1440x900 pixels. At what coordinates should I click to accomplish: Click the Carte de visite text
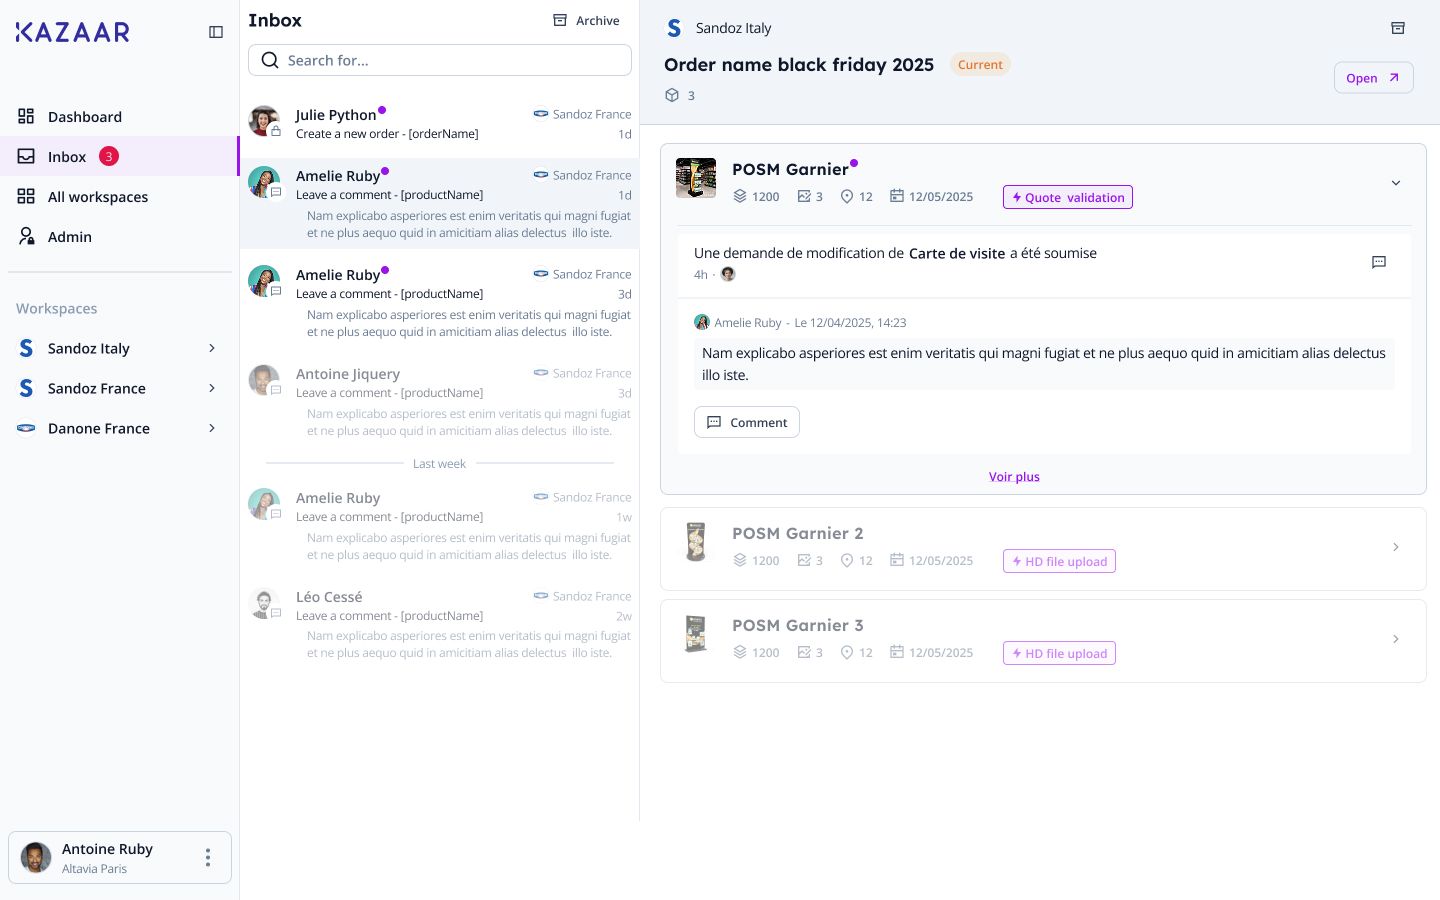pyautogui.click(x=957, y=253)
